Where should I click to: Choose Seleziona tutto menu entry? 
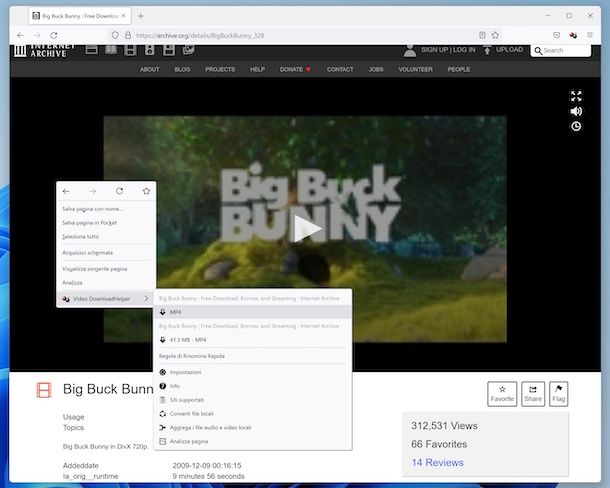click(x=106, y=237)
